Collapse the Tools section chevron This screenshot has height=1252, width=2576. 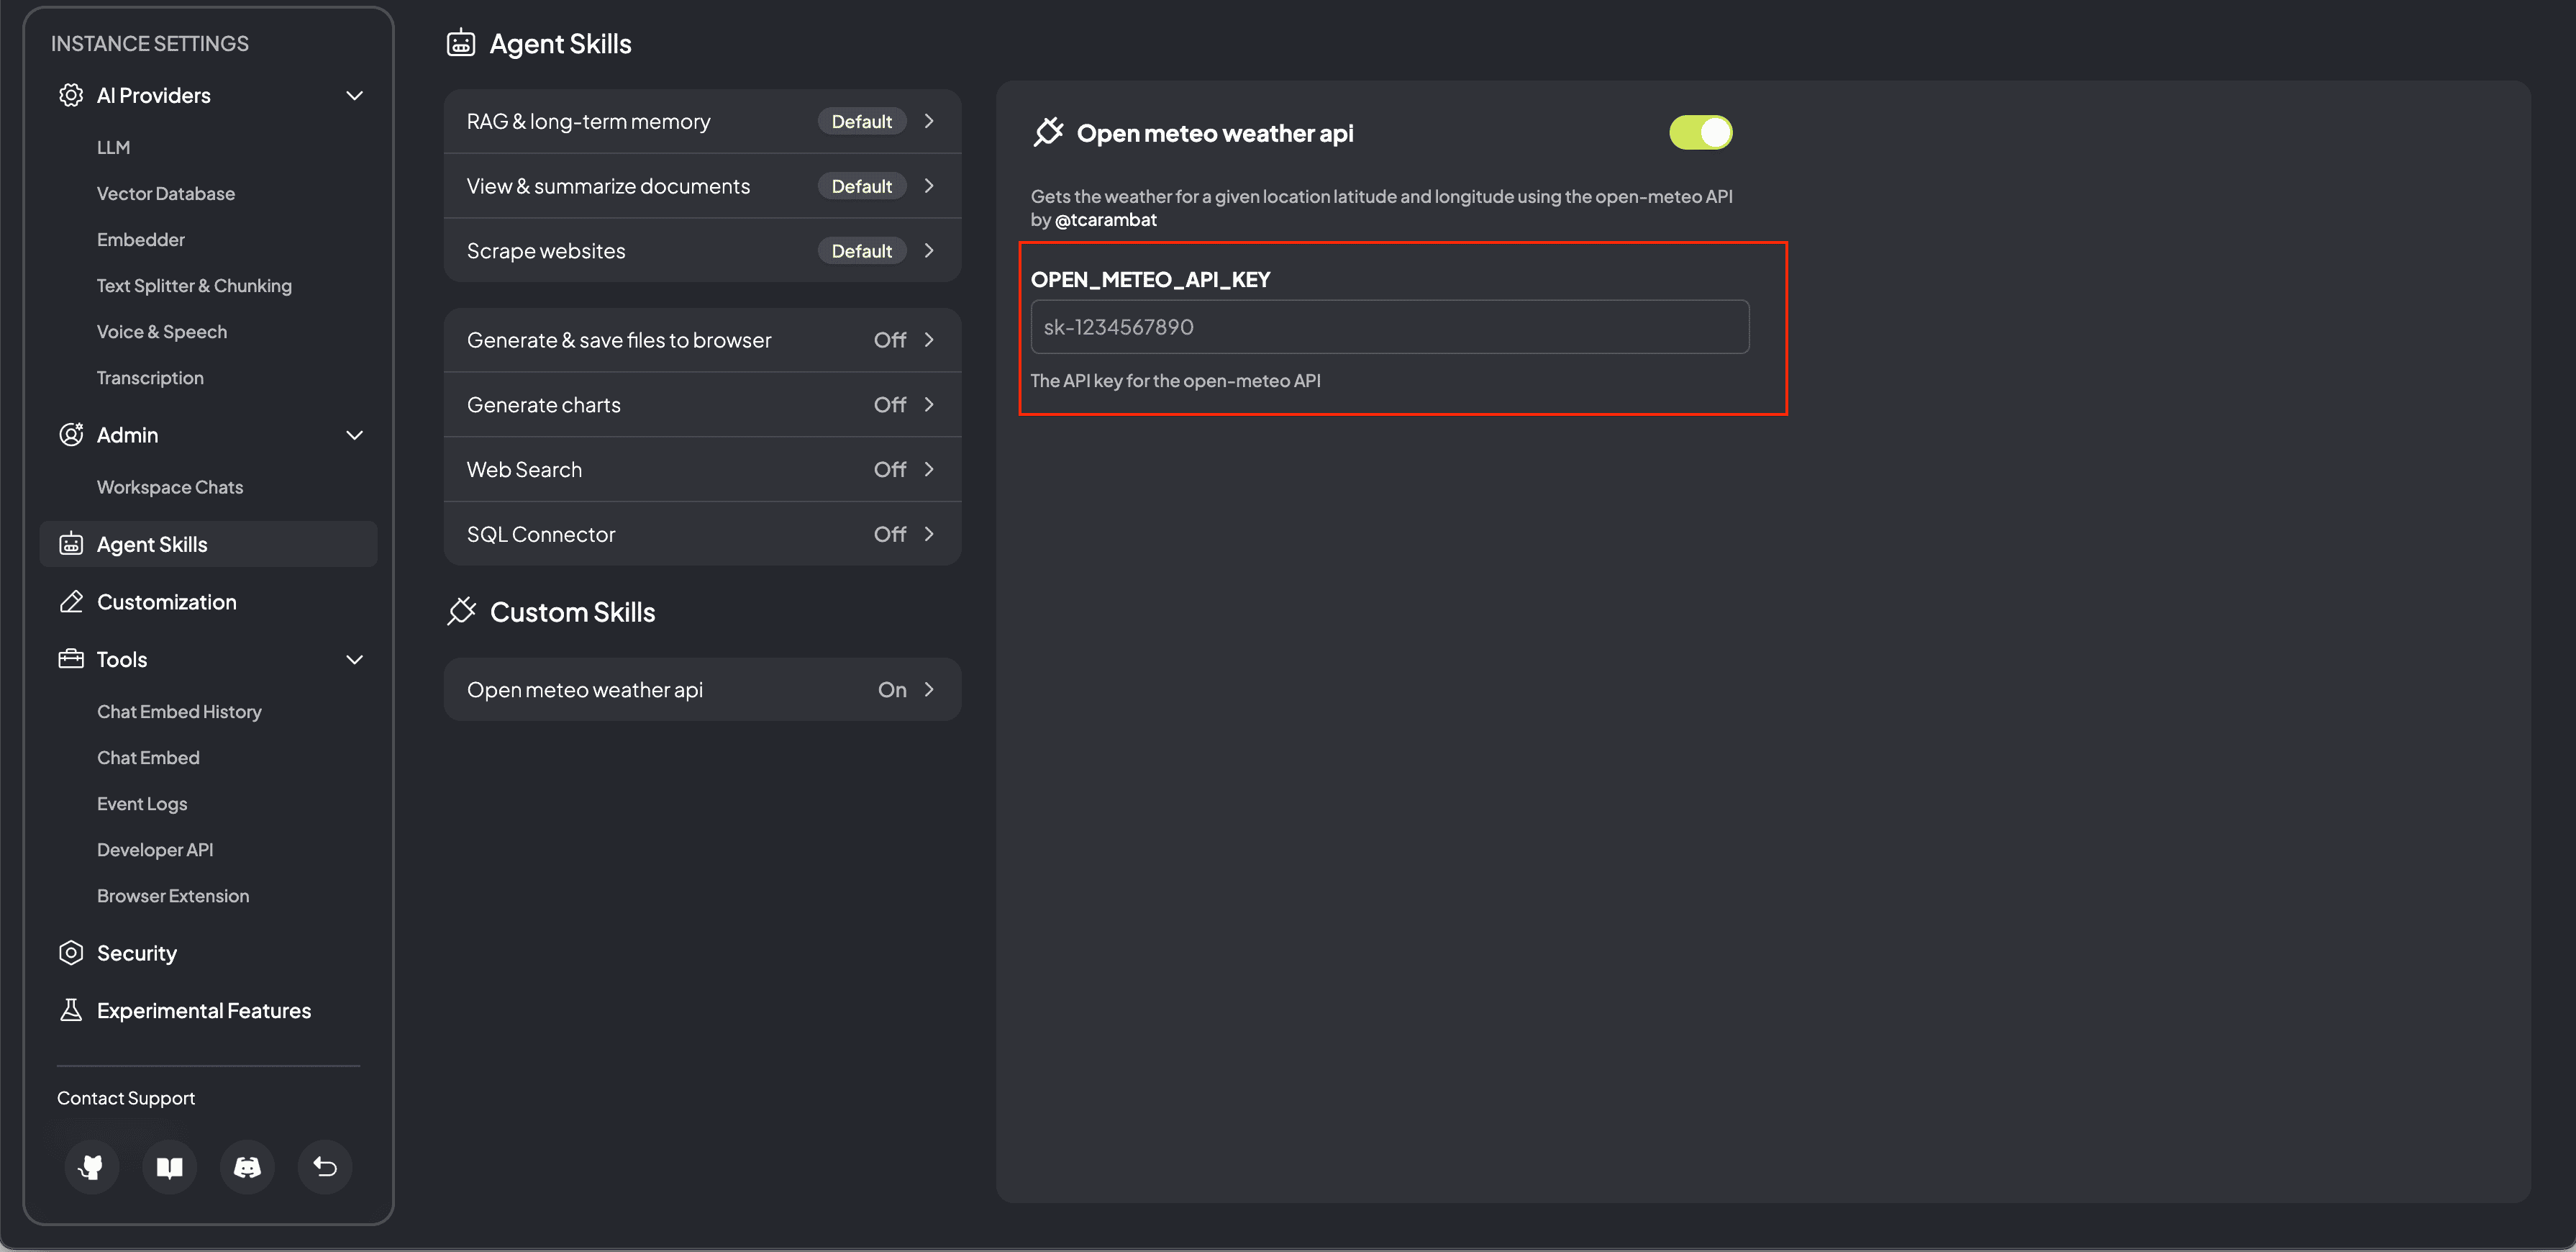pyautogui.click(x=354, y=659)
